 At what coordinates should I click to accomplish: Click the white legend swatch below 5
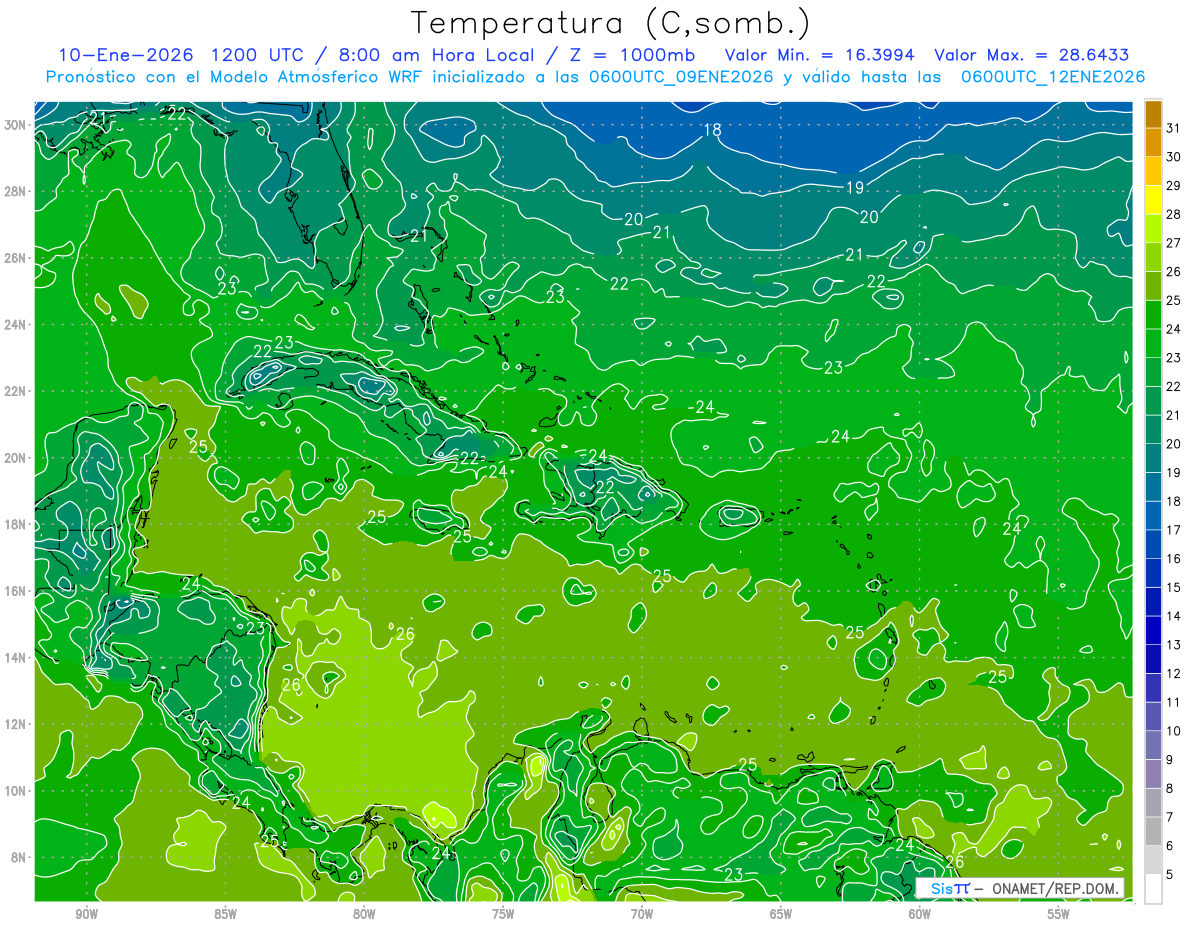coord(1153,889)
